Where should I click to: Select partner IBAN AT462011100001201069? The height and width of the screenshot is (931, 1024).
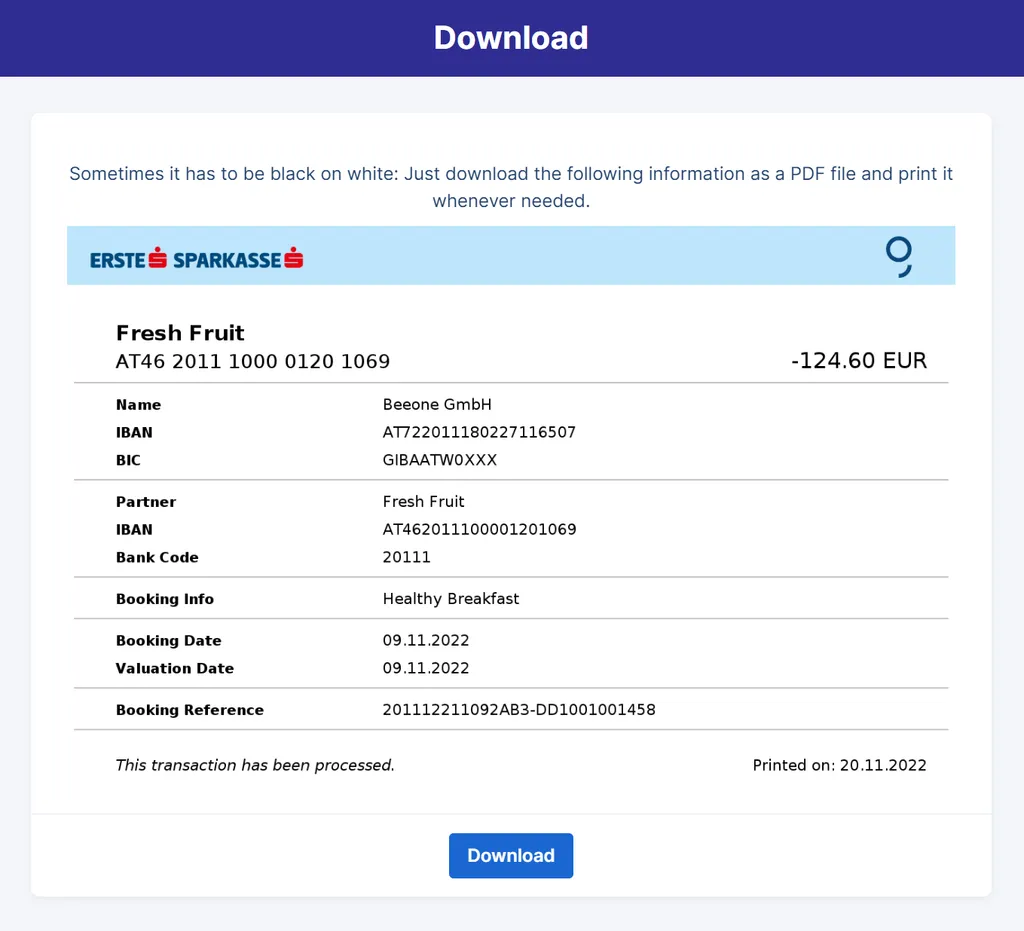[x=479, y=529]
